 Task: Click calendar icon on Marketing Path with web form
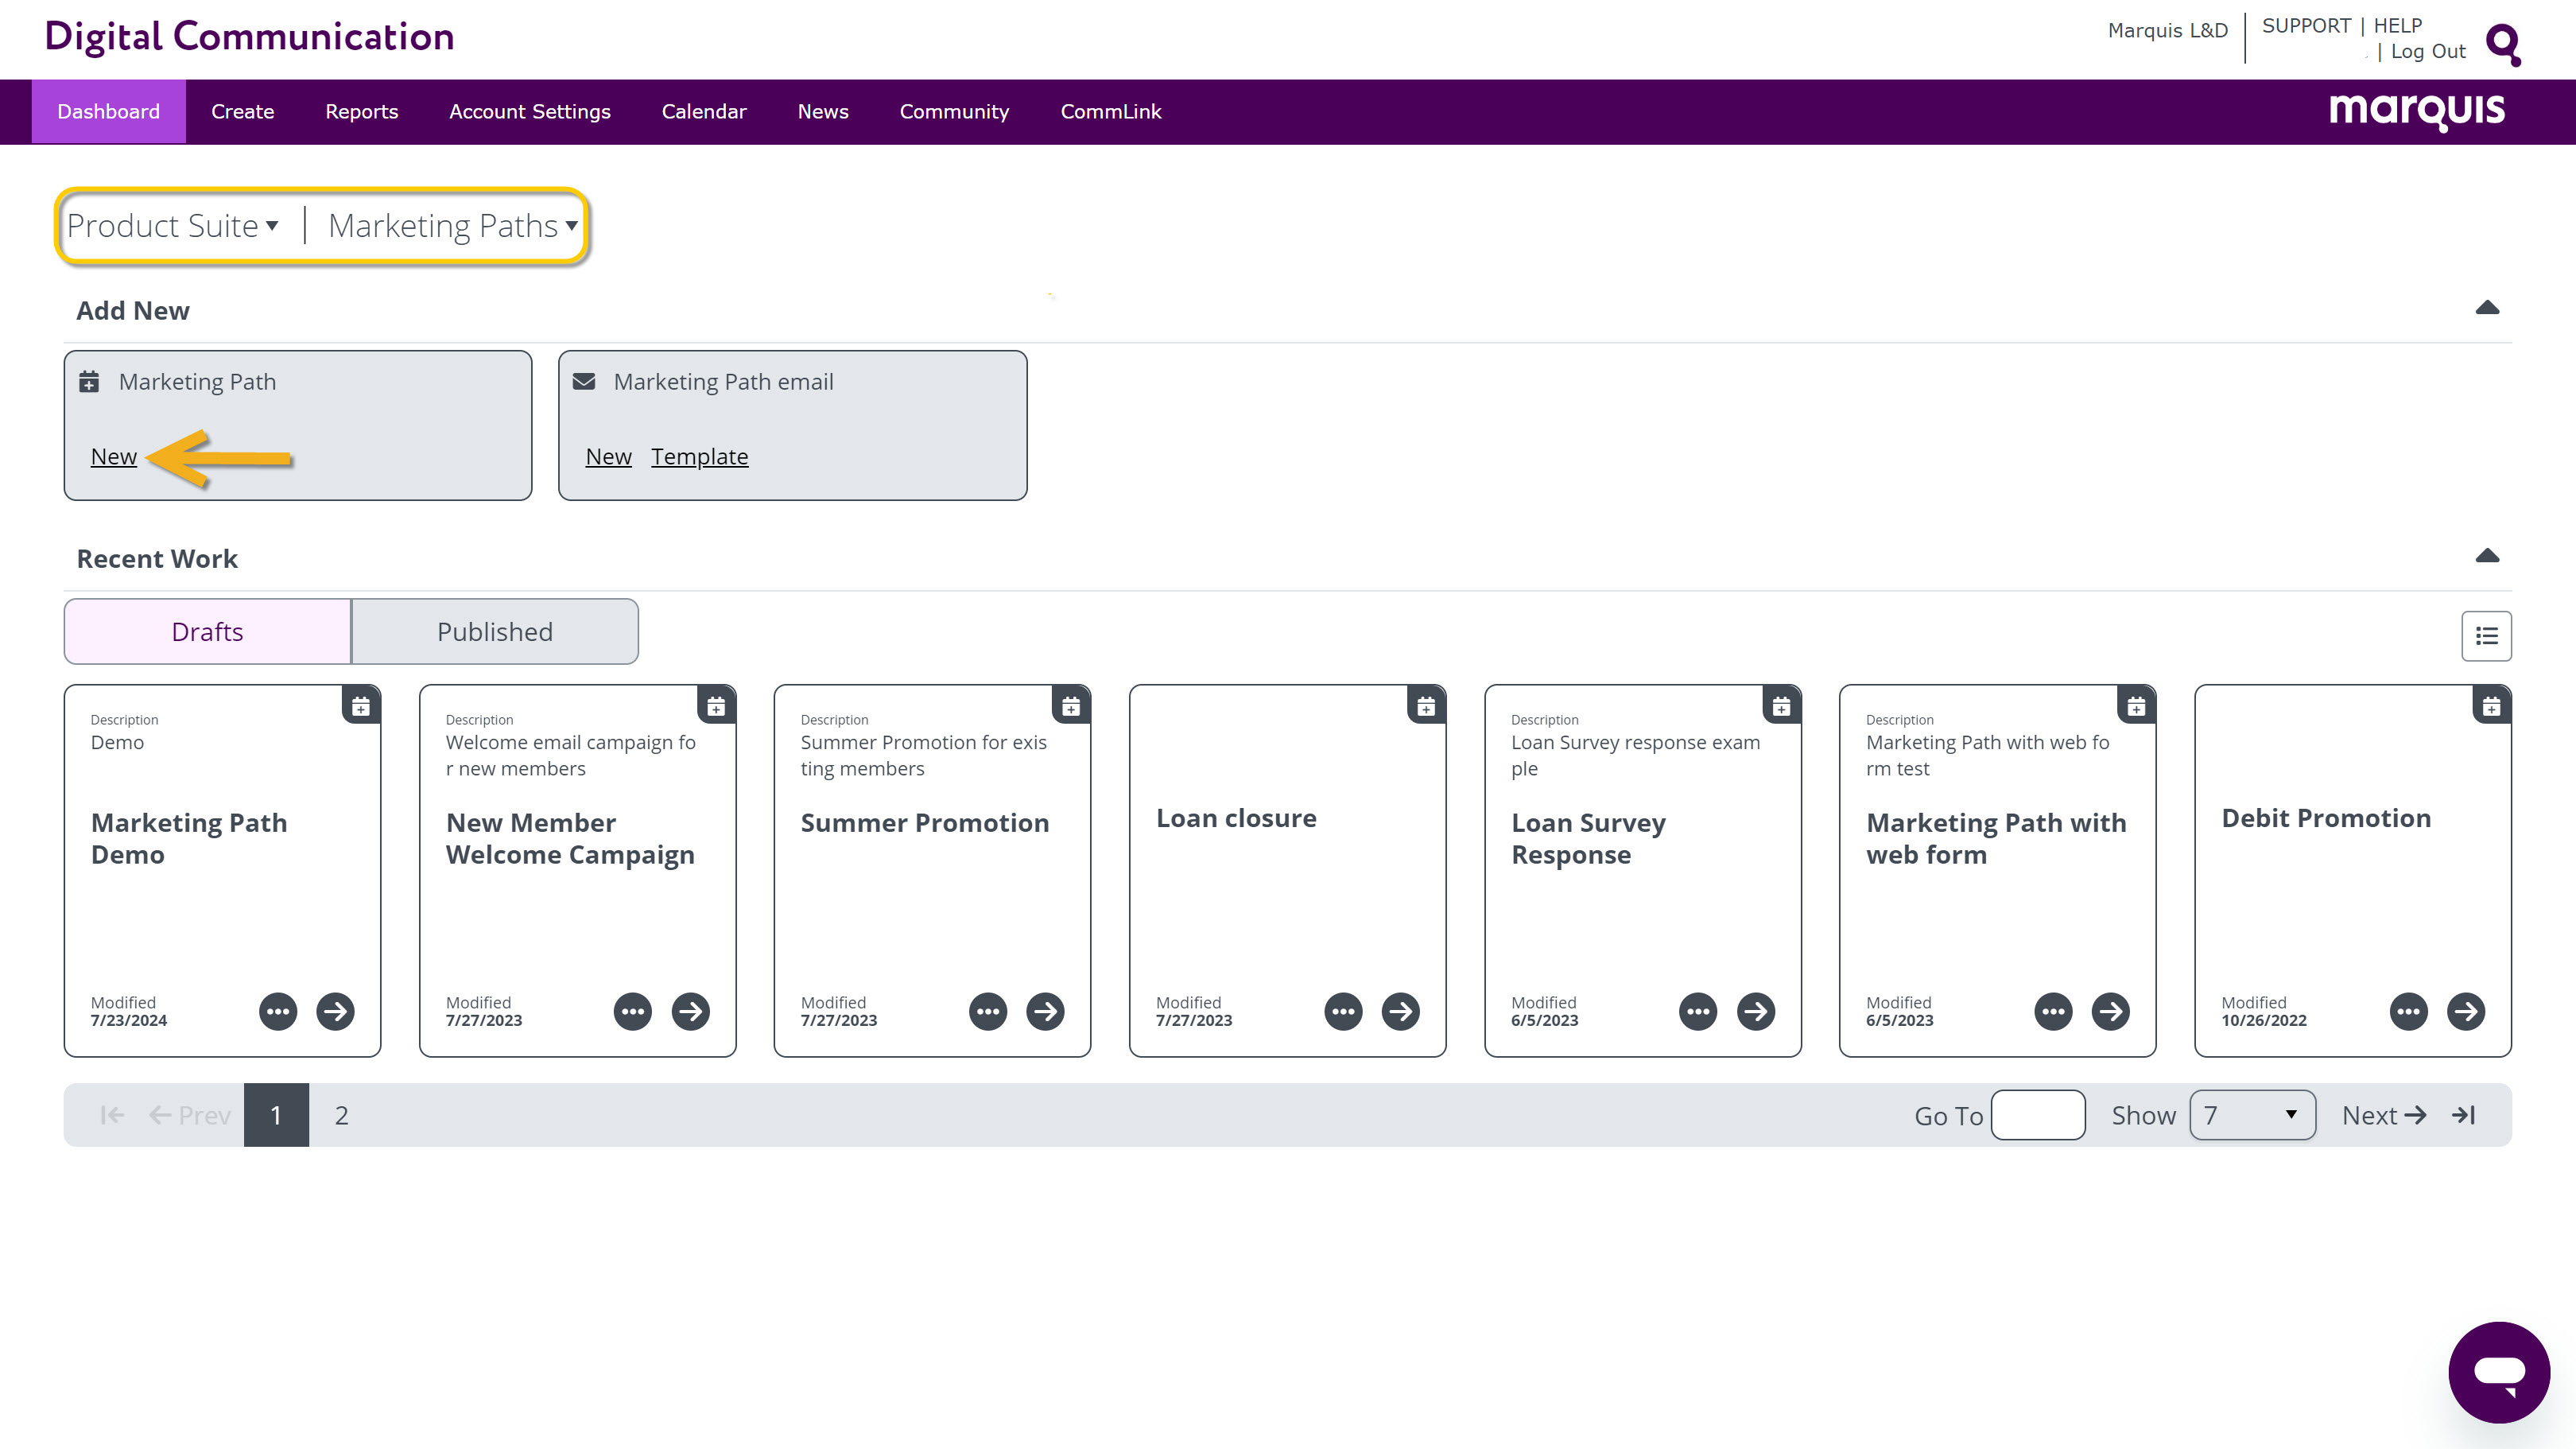coord(2136,706)
